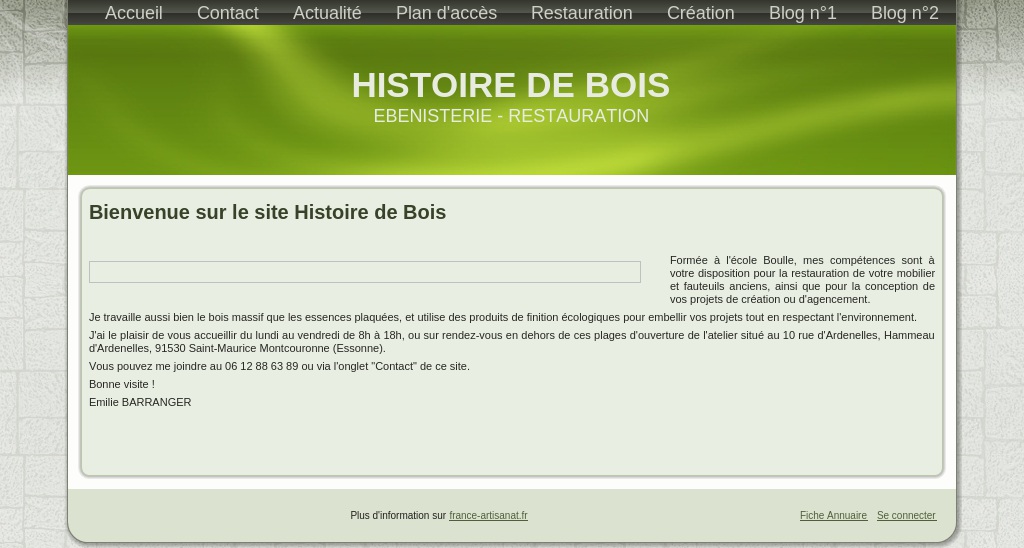Viewport: 1024px width, 548px height.
Task: Click the paragraph starting 'Formée à l'école Boulle'
Action: click(802, 280)
